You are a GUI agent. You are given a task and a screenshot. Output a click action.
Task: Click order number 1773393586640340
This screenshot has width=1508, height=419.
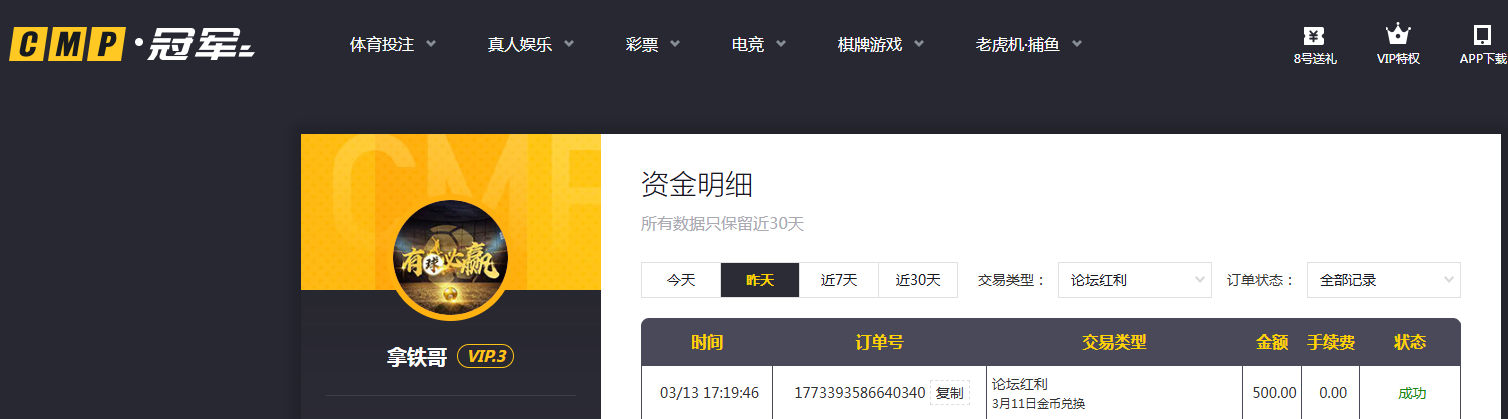click(x=859, y=393)
